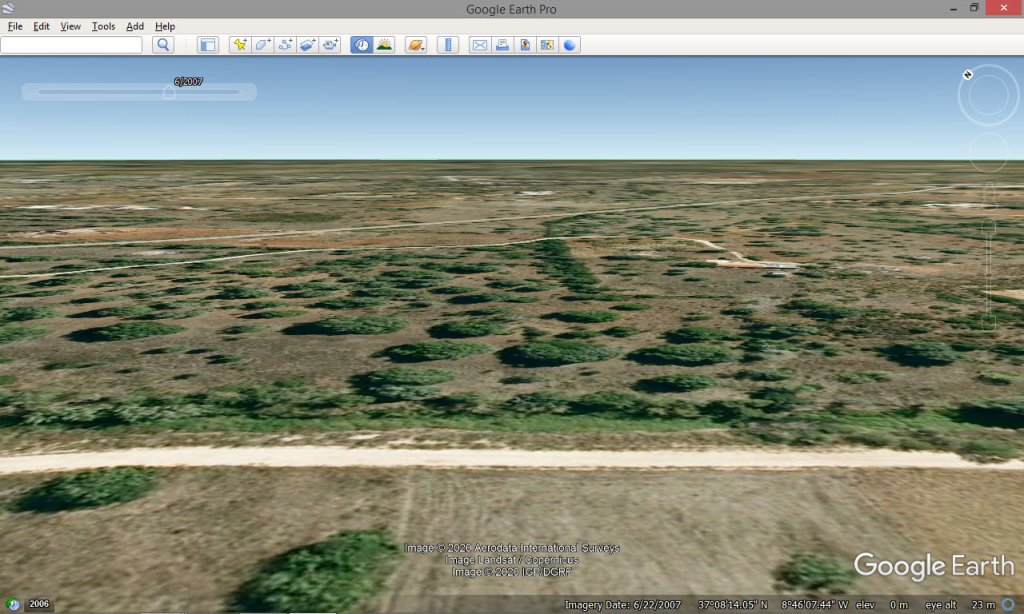Viewport: 1024px width, 614px height.
Task: Add a polygon with toolbar icon
Action: (x=262, y=45)
